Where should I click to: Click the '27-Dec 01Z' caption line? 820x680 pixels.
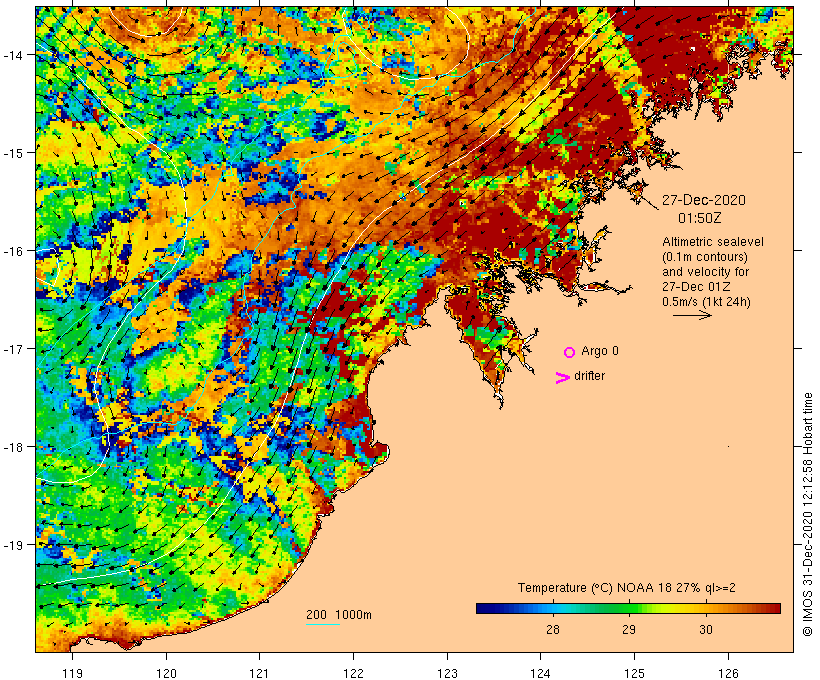point(696,287)
